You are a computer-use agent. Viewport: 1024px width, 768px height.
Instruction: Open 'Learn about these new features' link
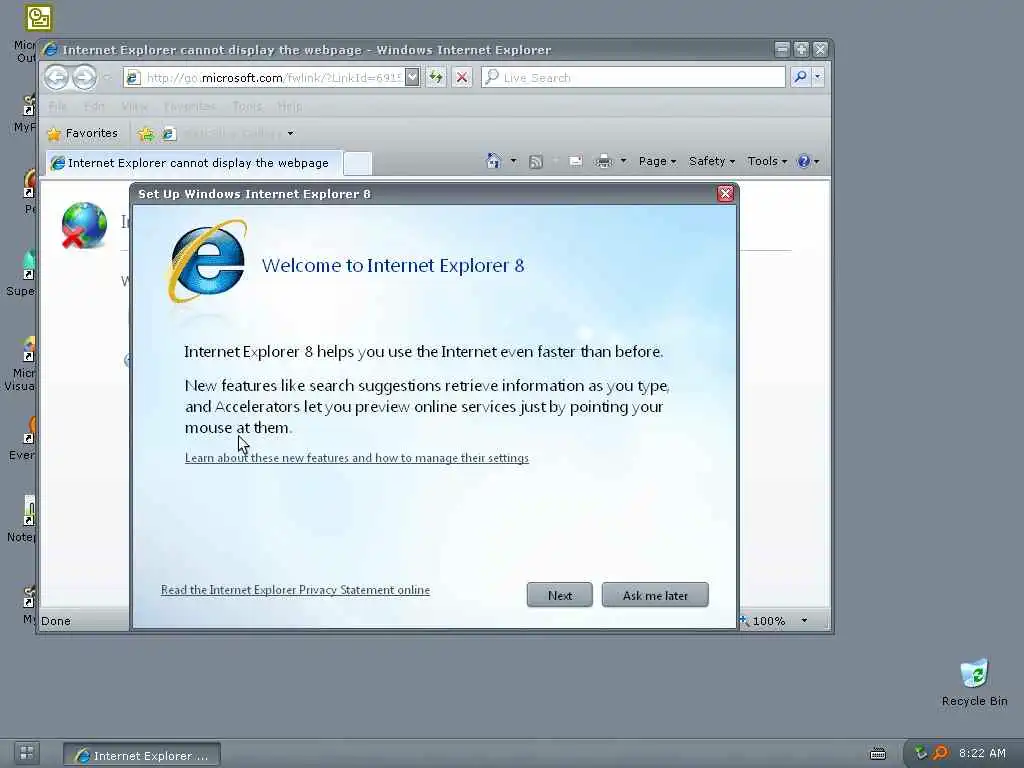point(357,458)
